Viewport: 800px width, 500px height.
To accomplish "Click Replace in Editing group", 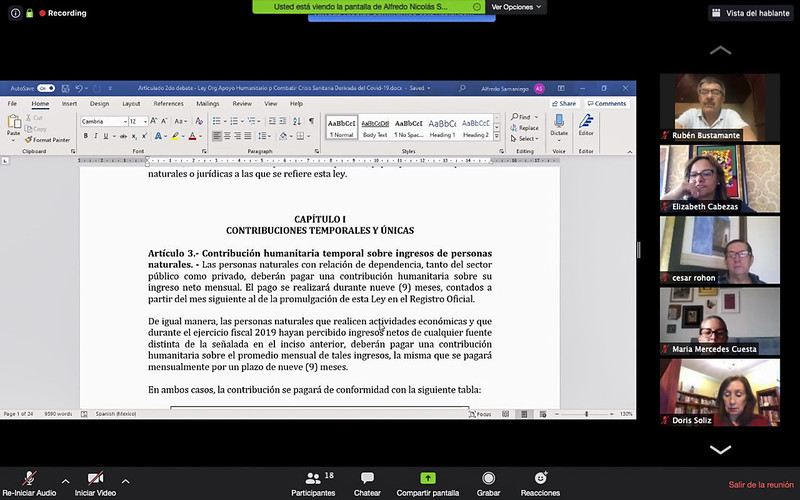I will coord(524,128).
